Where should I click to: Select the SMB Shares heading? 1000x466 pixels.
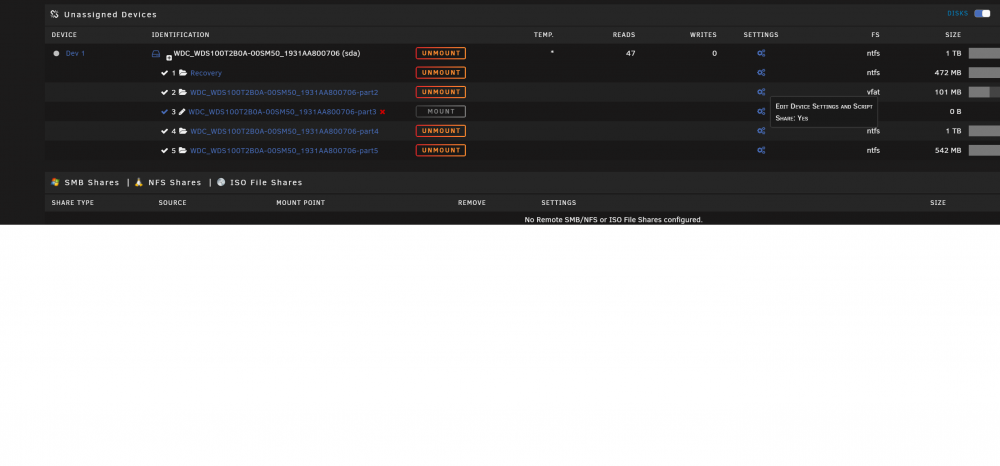(x=92, y=182)
